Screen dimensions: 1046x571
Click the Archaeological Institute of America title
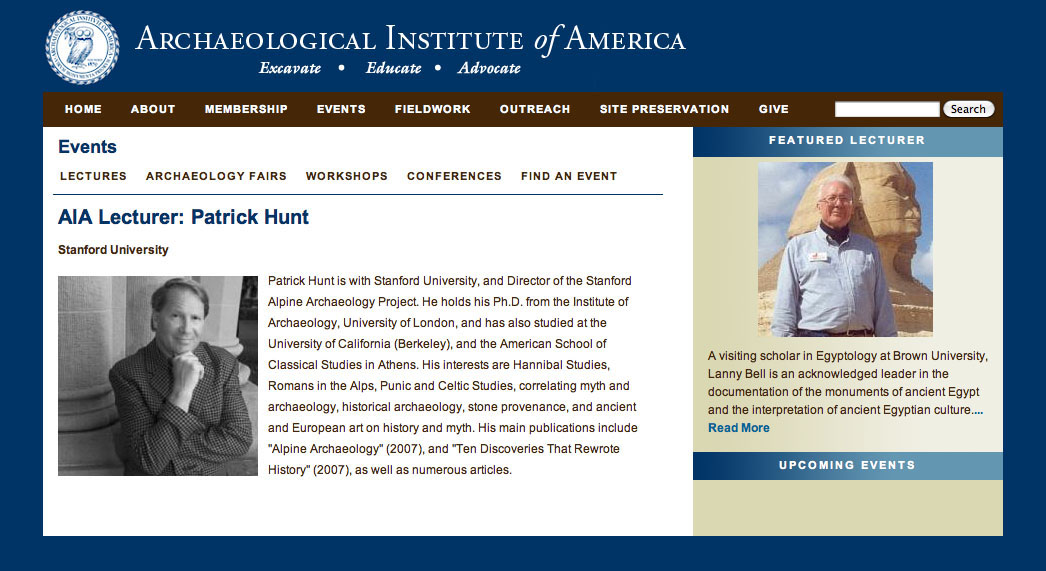tap(410, 41)
